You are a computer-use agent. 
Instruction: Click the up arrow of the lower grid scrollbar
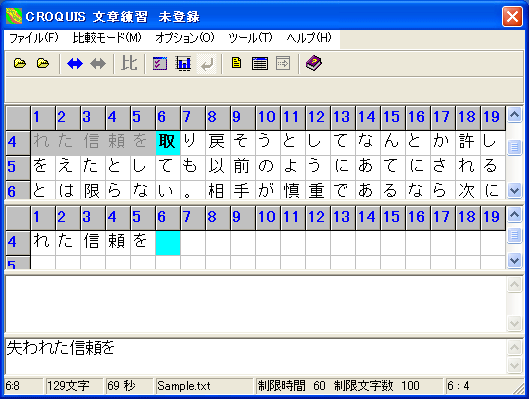(x=514, y=215)
